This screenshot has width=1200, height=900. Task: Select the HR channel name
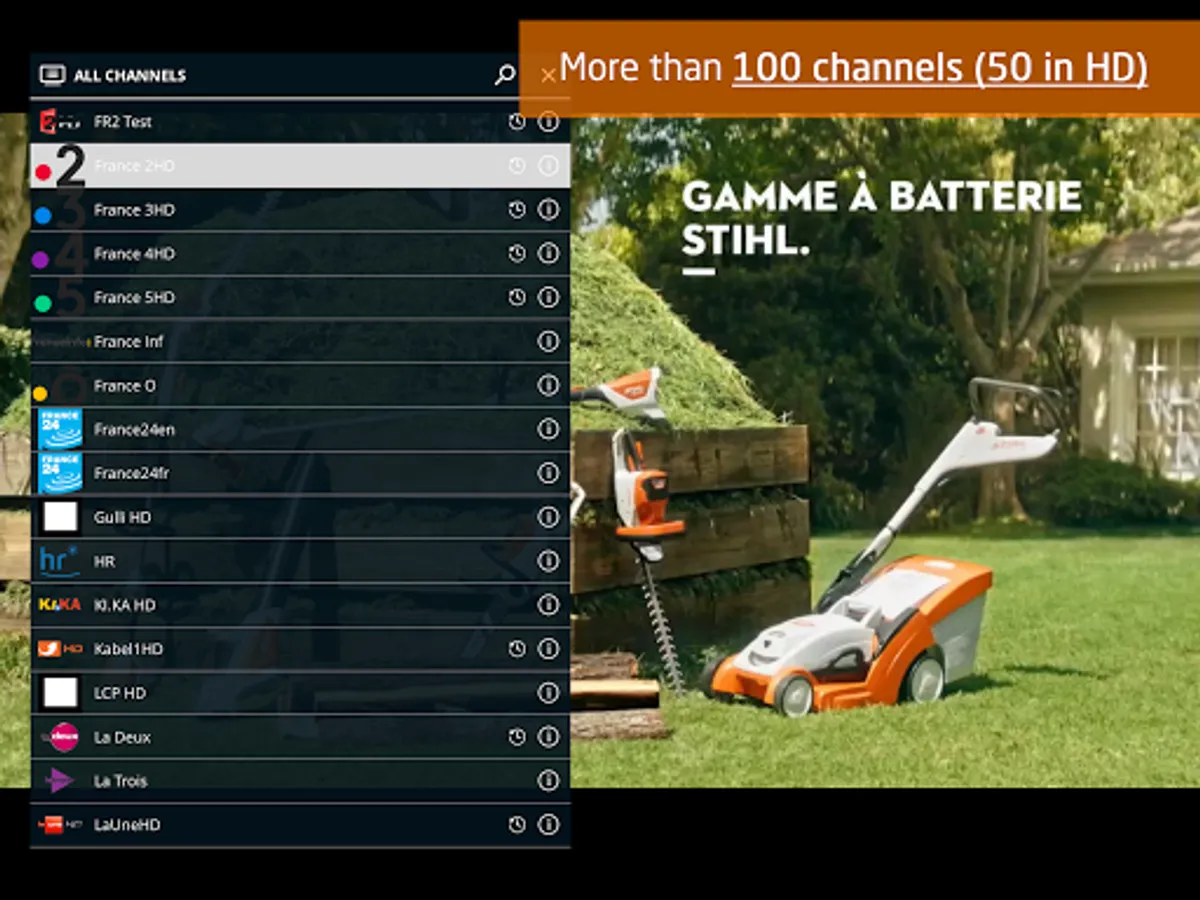click(x=104, y=561)
